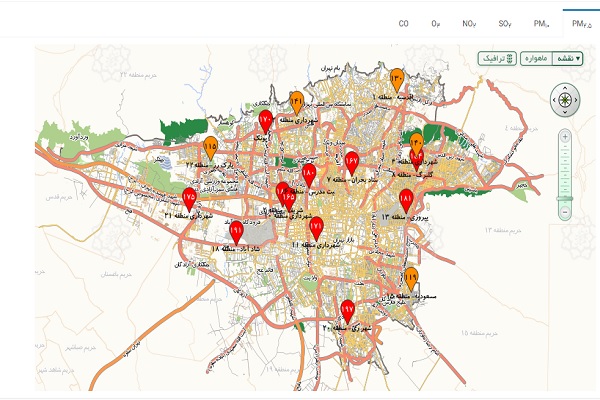The image size is (600, 400).
Task: Click the 'ستاد بحران - منطقه 7' station label
Action: tap(352, 180)
